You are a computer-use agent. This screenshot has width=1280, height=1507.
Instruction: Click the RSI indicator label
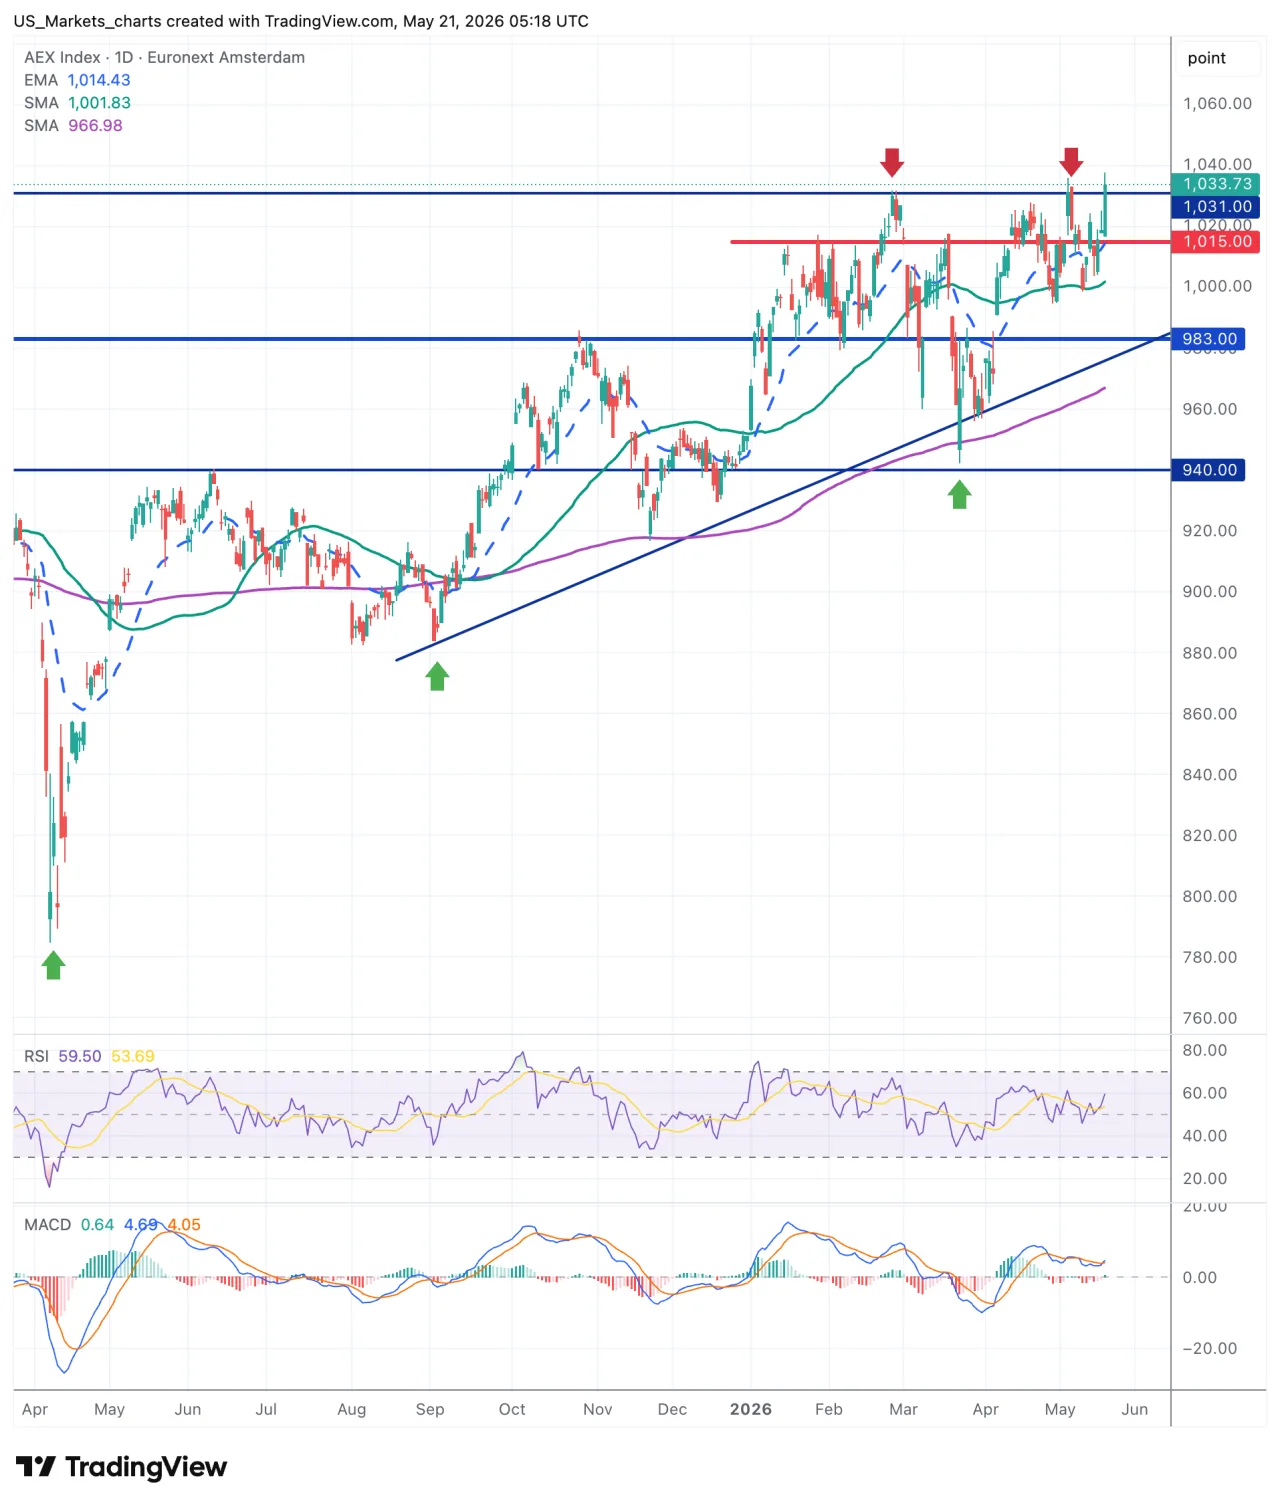tap(36, 1056)
